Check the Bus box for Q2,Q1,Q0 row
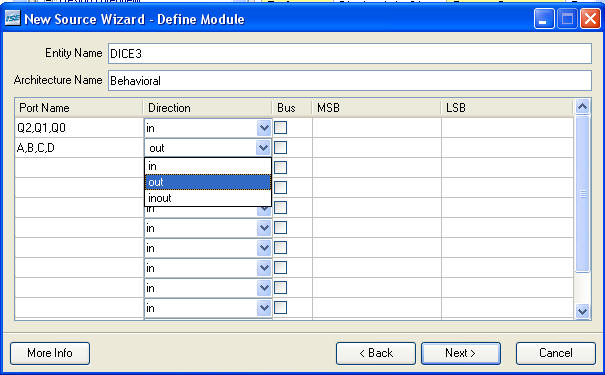605x375 pixels. (281, 127)
